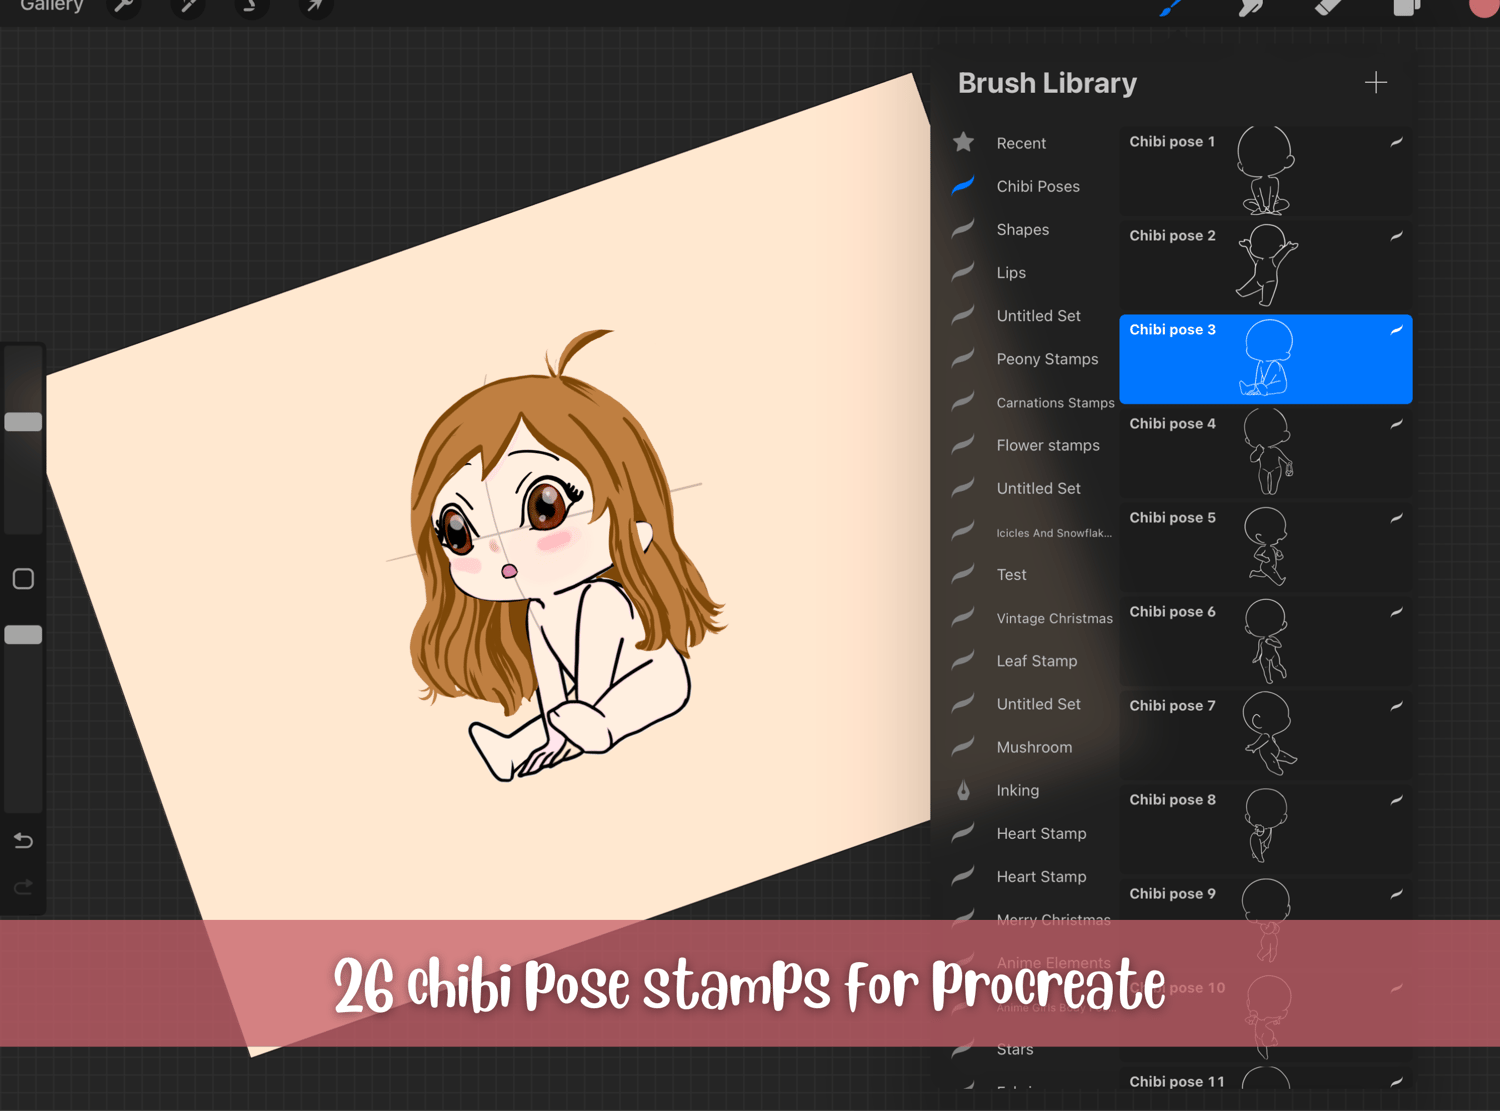The image size is (1500, 1111).
Task: Click the brush icon beside Test
Action: click(x=963, y=573)
